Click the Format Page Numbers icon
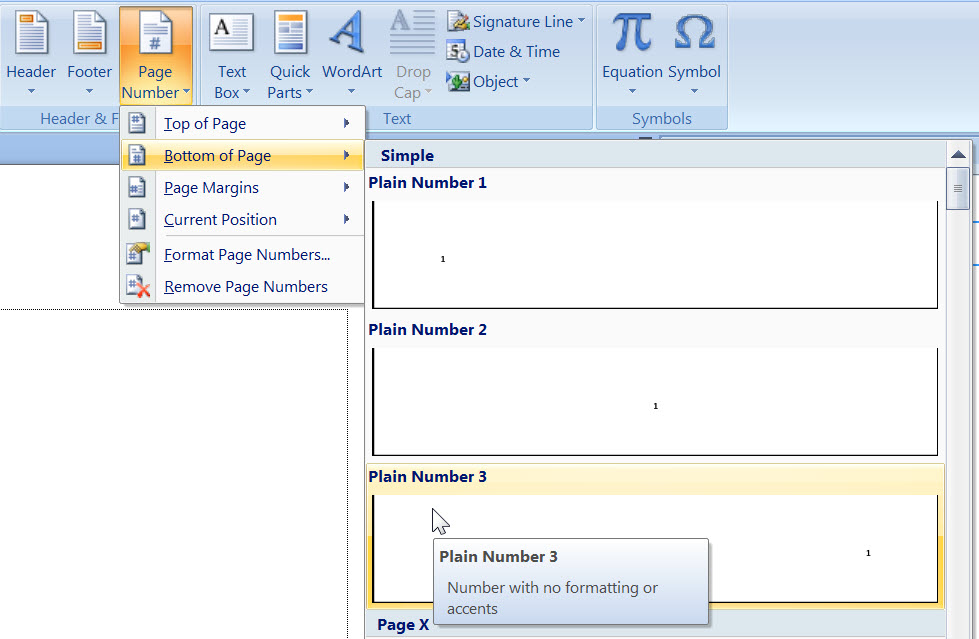This screenshot has height=639, width=979. point(138,254)
